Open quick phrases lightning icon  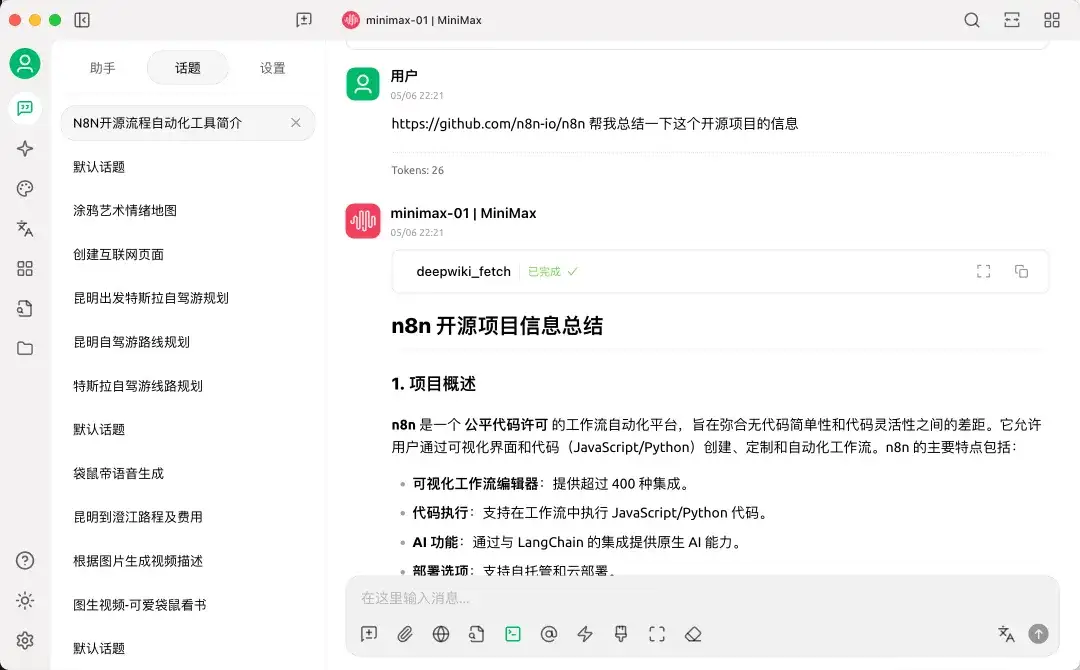click(x=585, y=634)
